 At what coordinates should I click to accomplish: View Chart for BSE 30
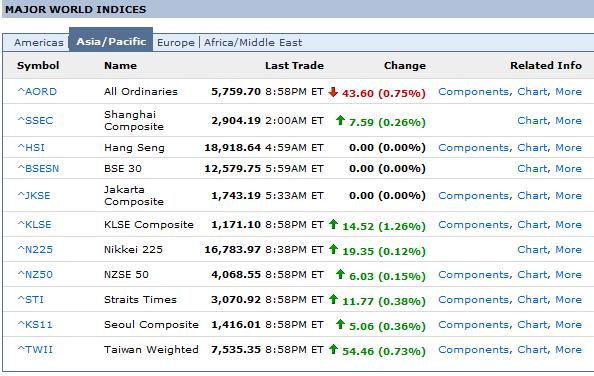pyautogui.click(x=533, y=168)
